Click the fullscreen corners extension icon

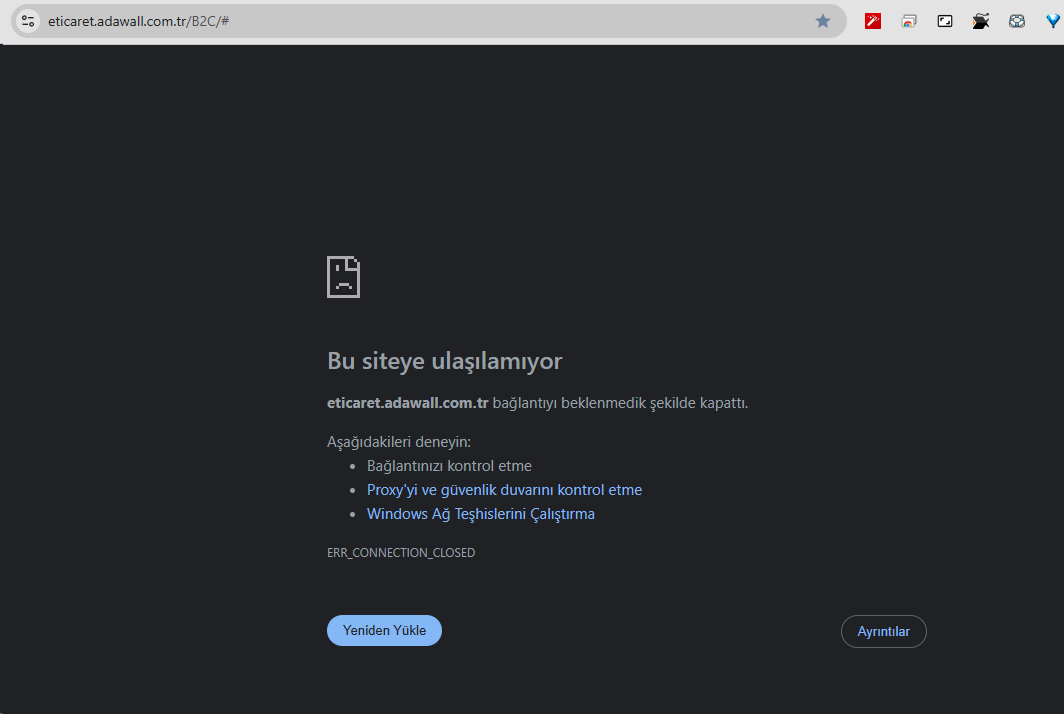point(945,21)
